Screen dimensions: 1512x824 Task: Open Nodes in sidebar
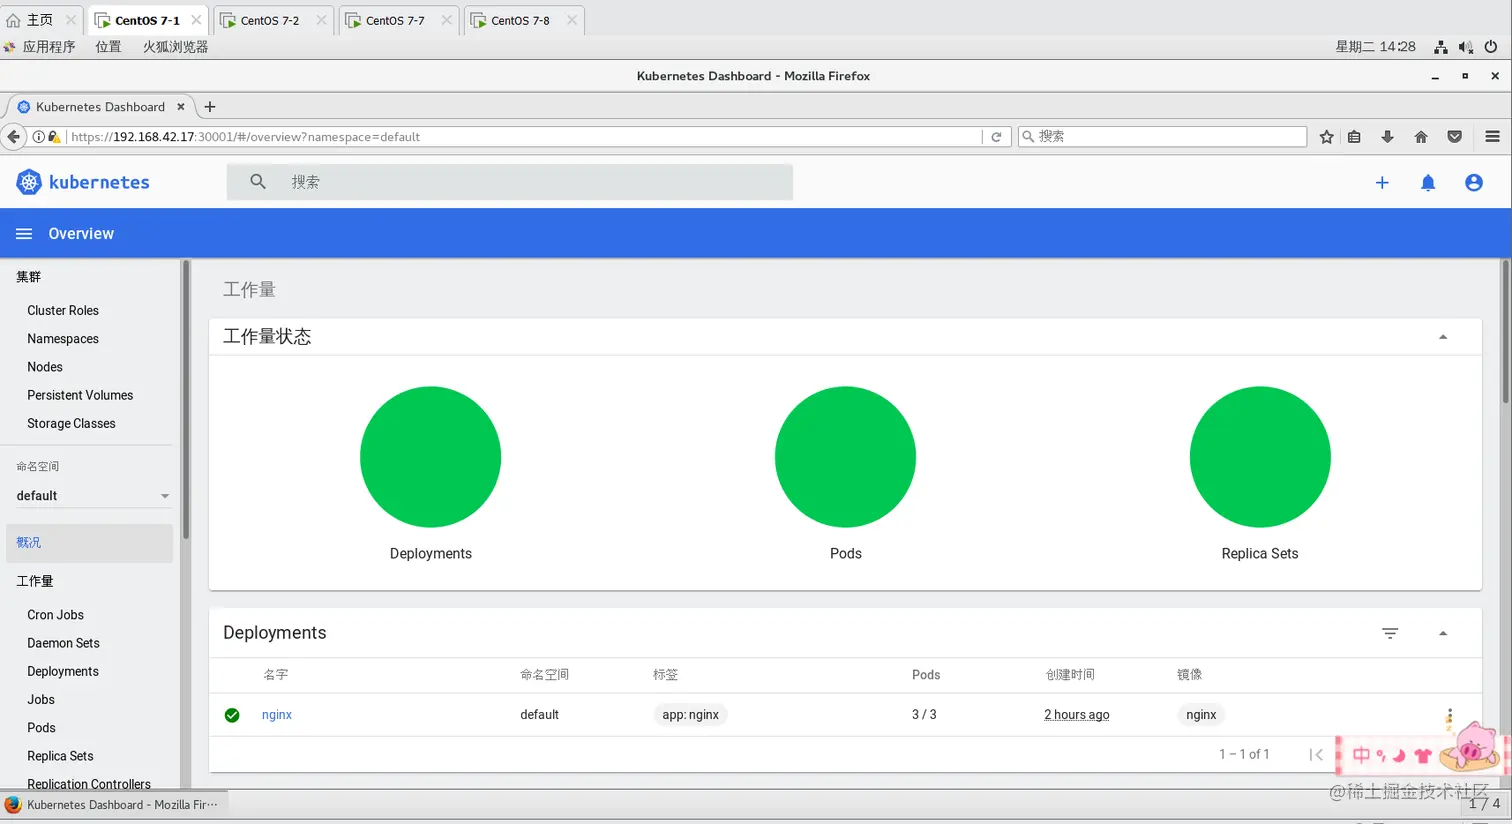pos(45,367)
